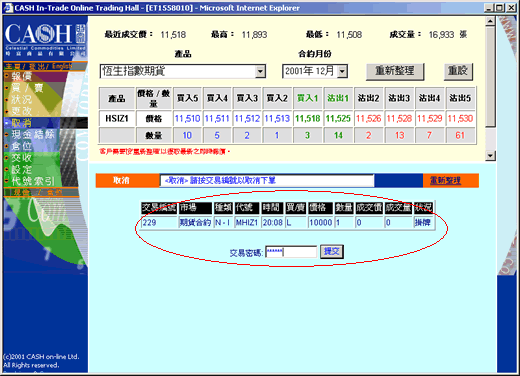Select the 更改 modify menu item

[22, 111]
